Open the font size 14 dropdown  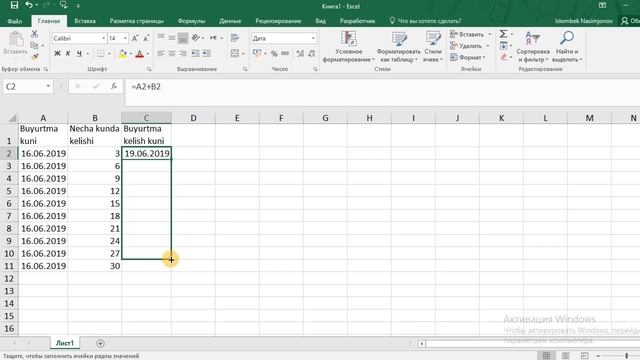tap(125, 38)
